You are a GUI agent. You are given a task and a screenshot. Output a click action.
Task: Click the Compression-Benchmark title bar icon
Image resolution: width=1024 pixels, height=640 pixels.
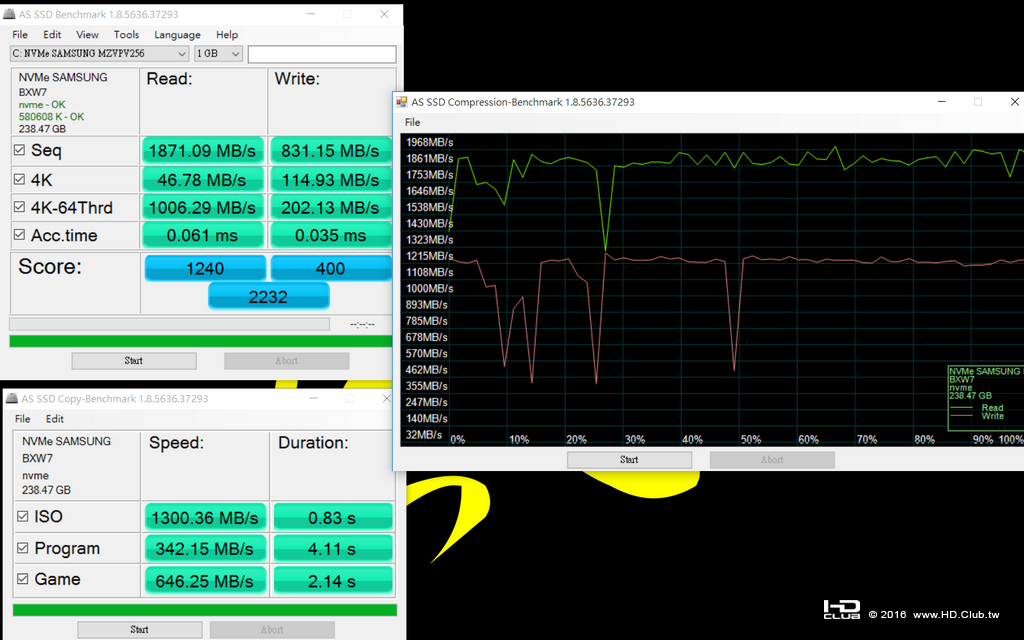402,102
